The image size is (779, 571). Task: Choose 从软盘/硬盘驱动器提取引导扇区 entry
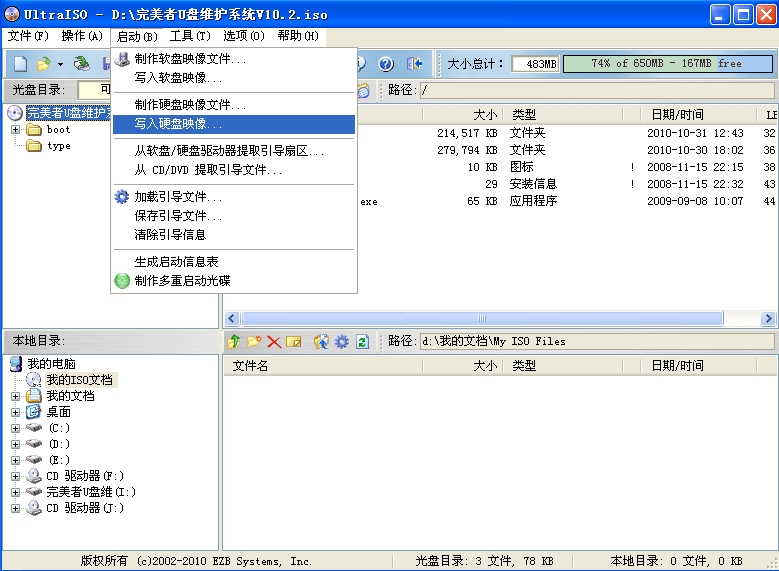(x=234, y=151)
